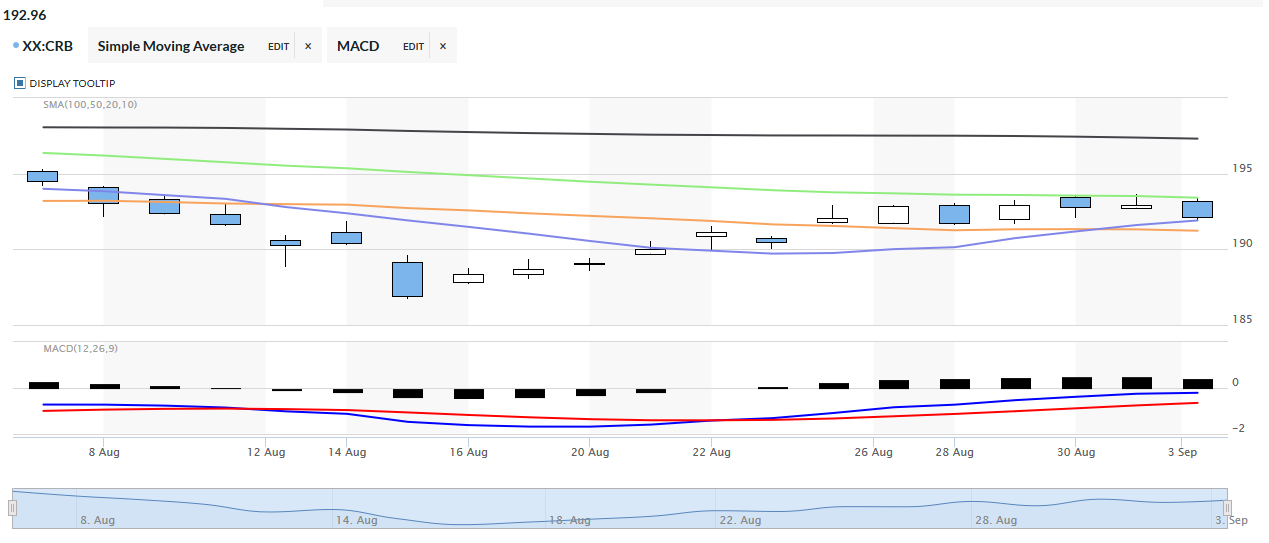
Task: Click the MACD indicator label
Action: point(358,46)
